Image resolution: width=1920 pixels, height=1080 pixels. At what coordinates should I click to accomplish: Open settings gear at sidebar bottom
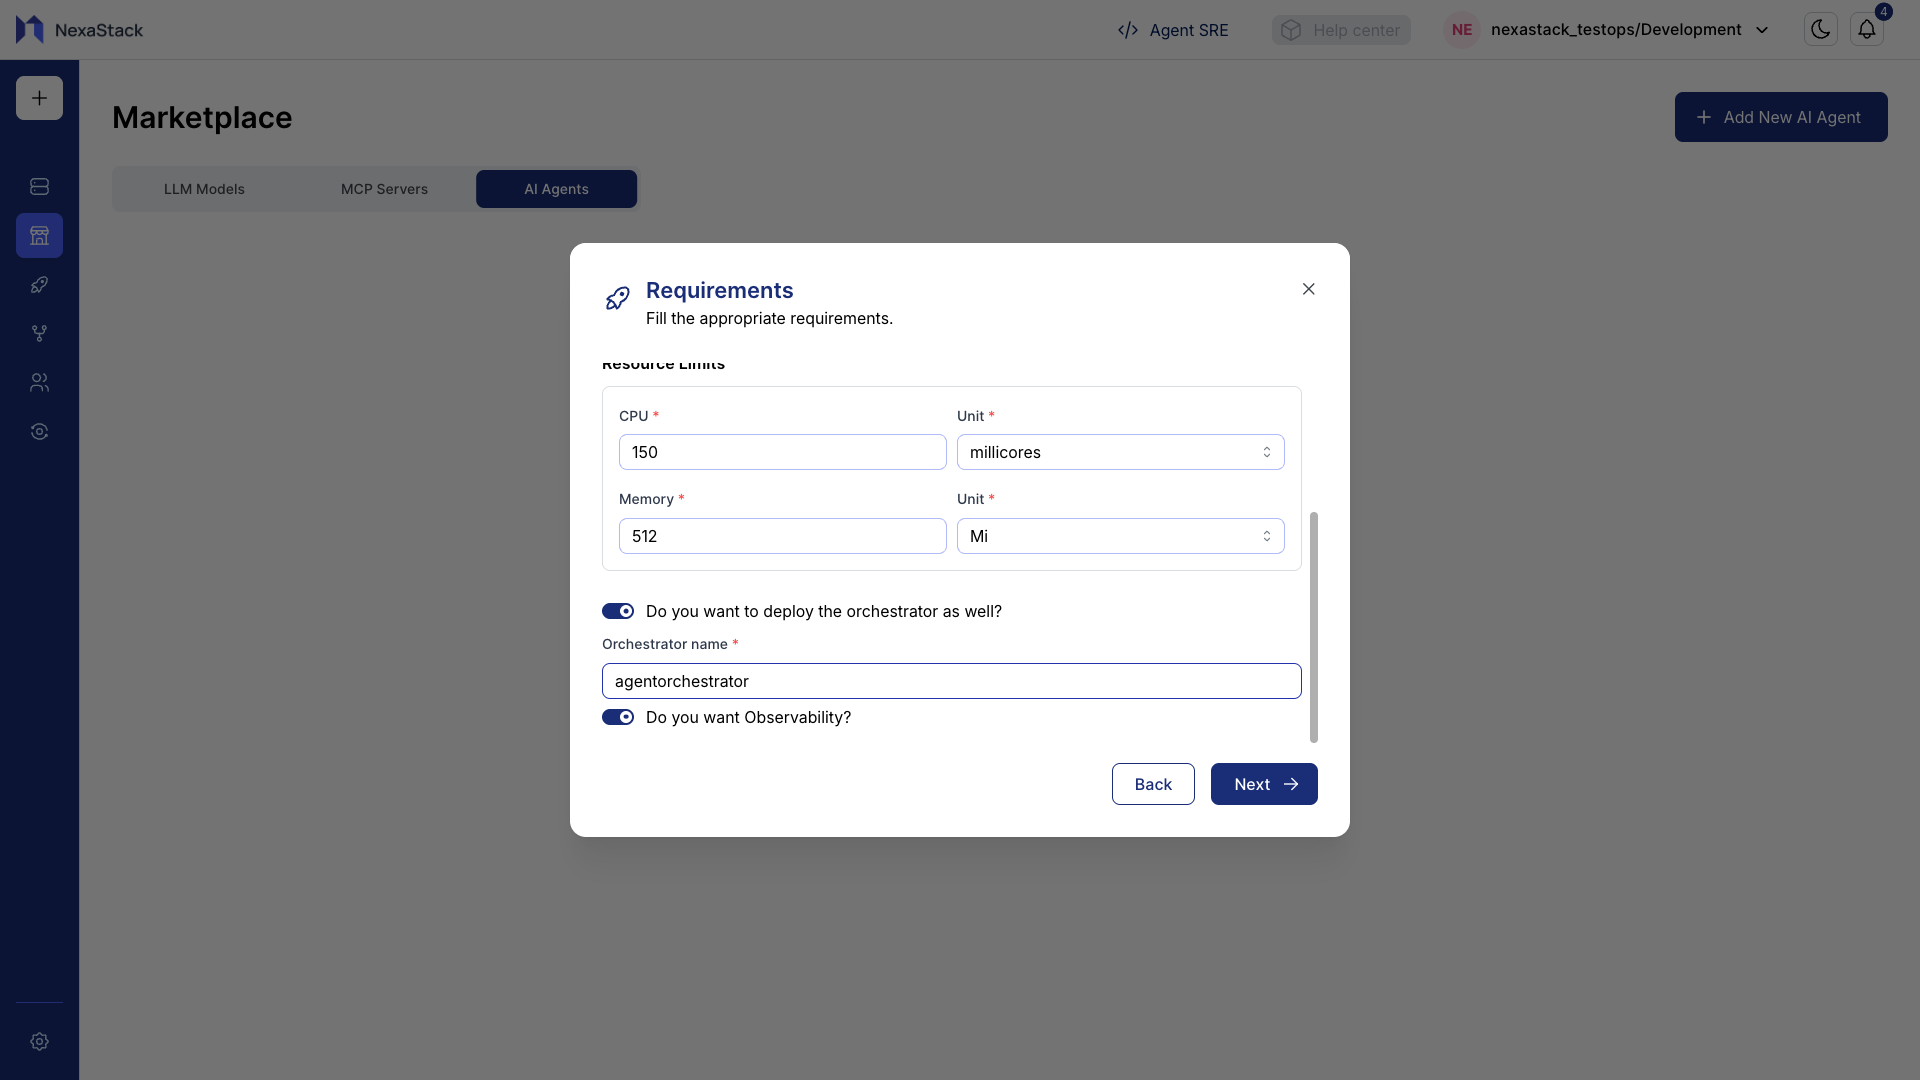coord(39,1041)
